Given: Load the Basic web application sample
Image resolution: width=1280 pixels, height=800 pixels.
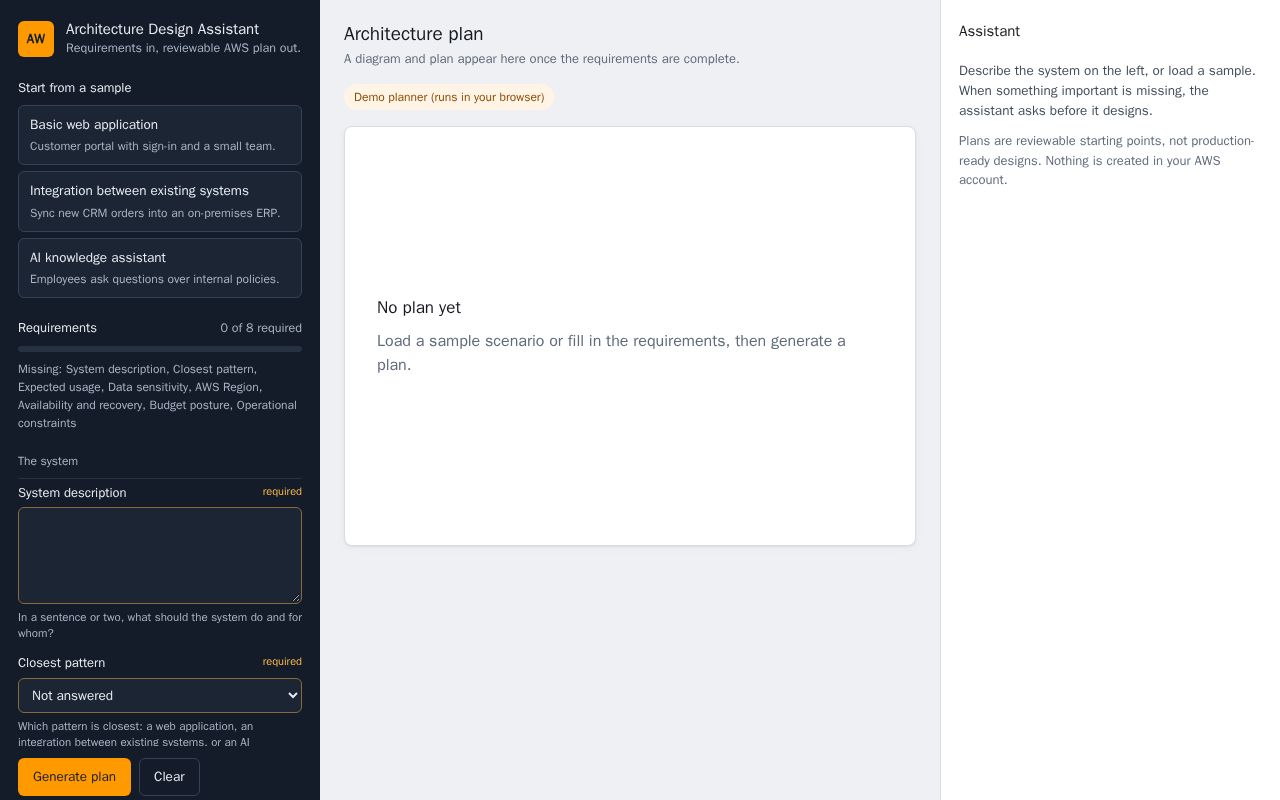Looking at the screenshot, I should (x=160, y=135).
